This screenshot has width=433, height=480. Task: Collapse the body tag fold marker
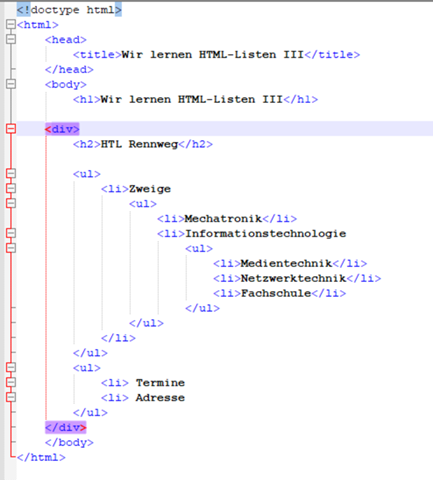point(11,84)
